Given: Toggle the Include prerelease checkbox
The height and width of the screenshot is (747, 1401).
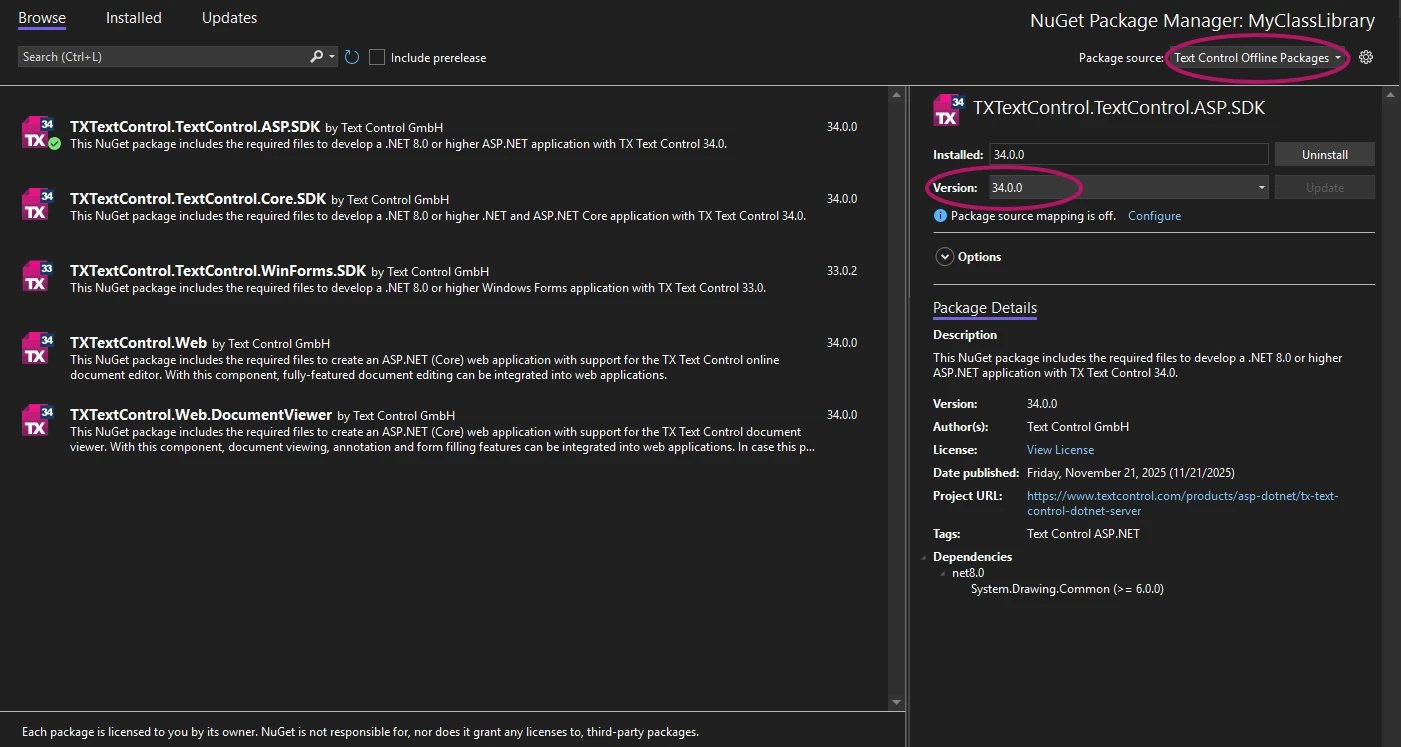Looking at the screenshot, I should click(x=377, y=57).
